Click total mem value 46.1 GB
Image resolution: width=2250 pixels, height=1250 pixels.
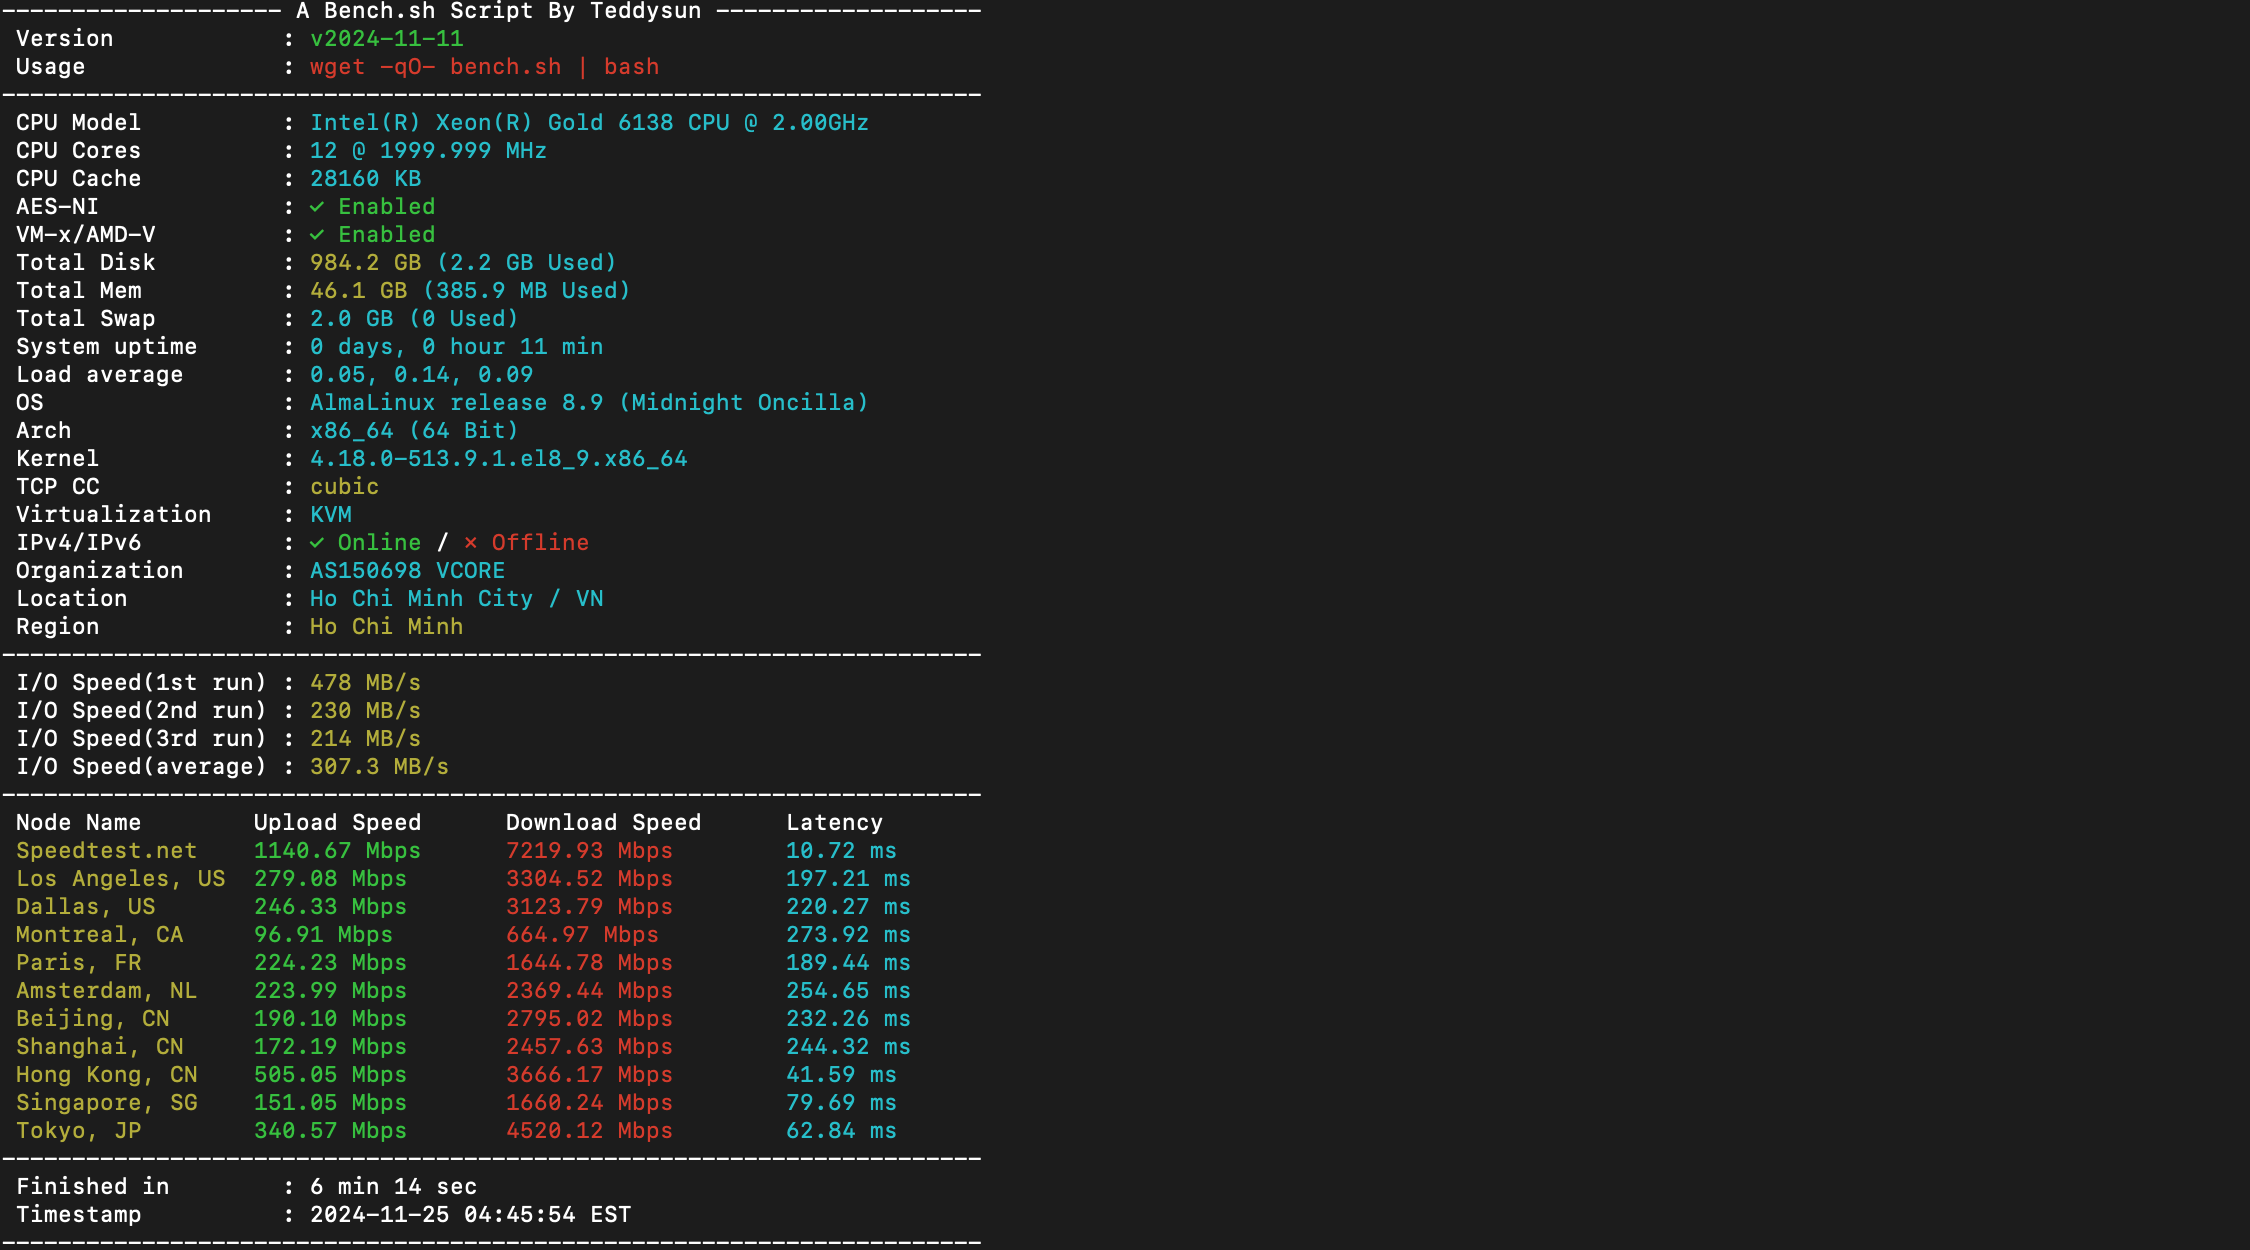click(x=358, y=290)
